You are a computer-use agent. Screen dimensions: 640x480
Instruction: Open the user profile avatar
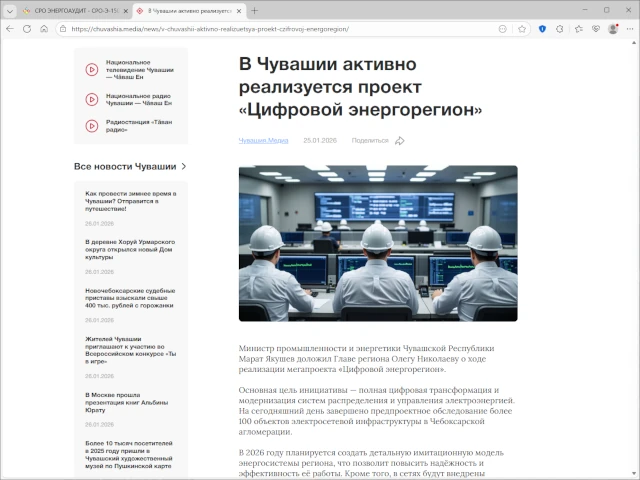613,29
